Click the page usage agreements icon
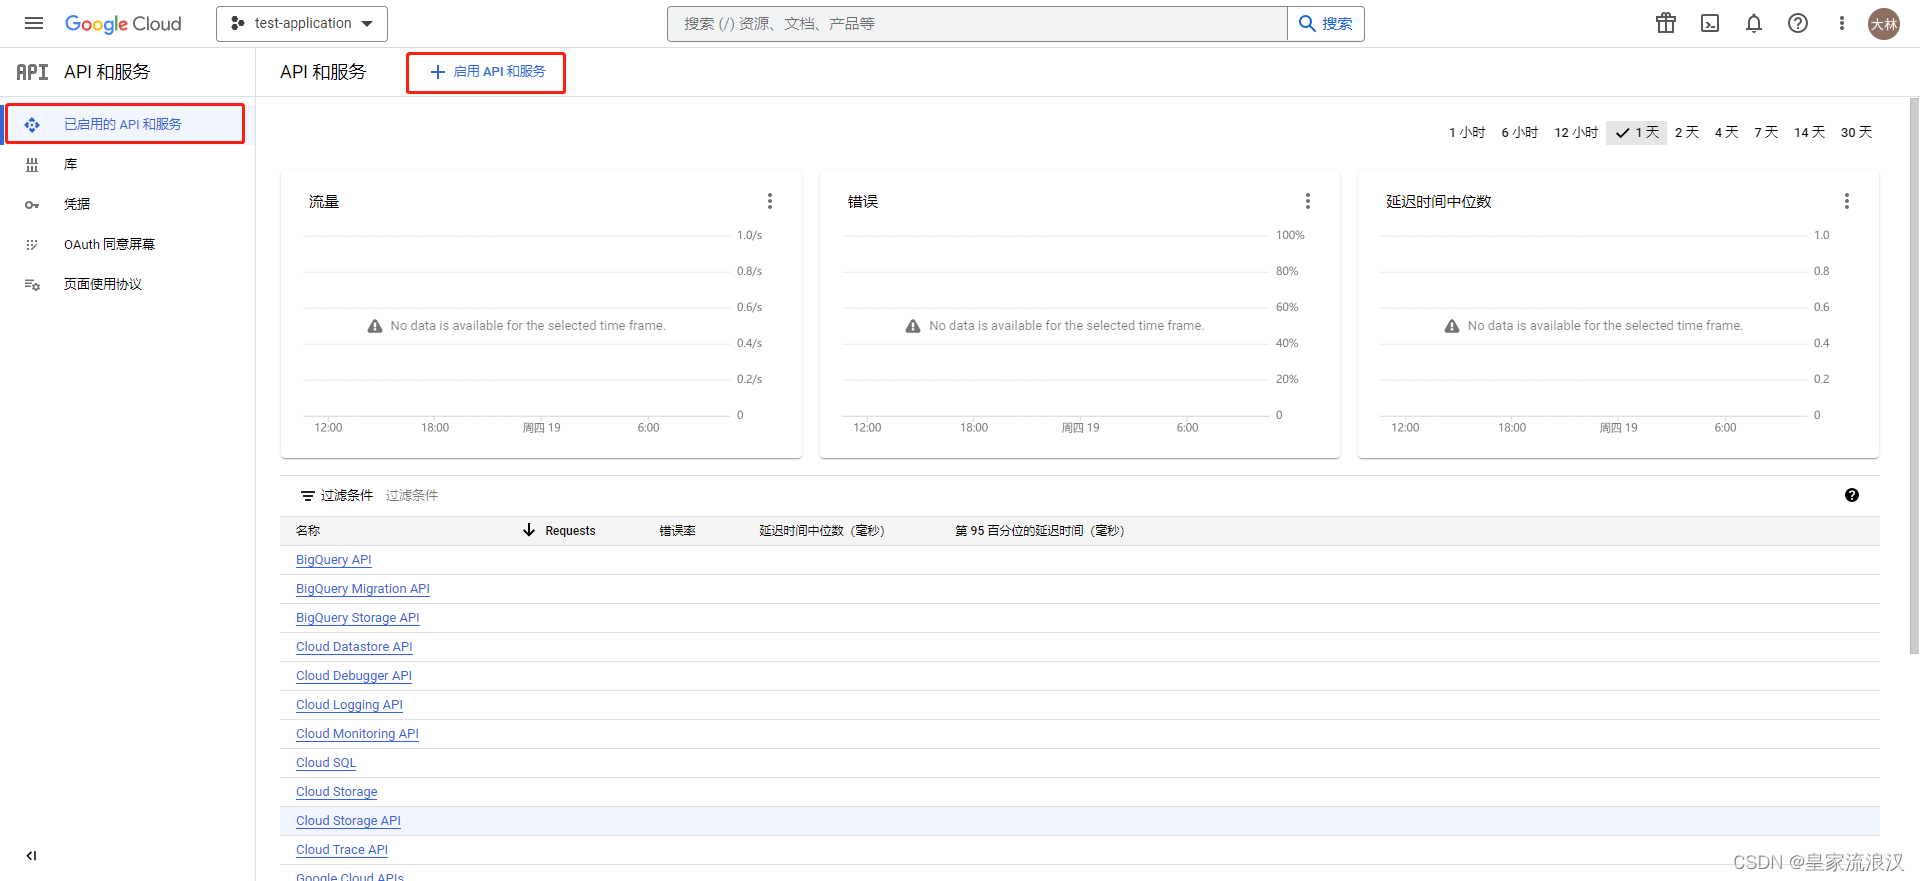 click(x=32, y=284)
